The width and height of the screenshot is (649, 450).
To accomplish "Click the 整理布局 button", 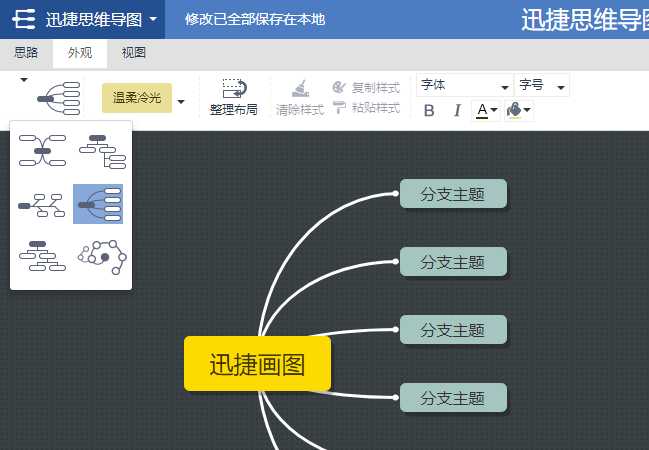I will (x=234, y=97).
